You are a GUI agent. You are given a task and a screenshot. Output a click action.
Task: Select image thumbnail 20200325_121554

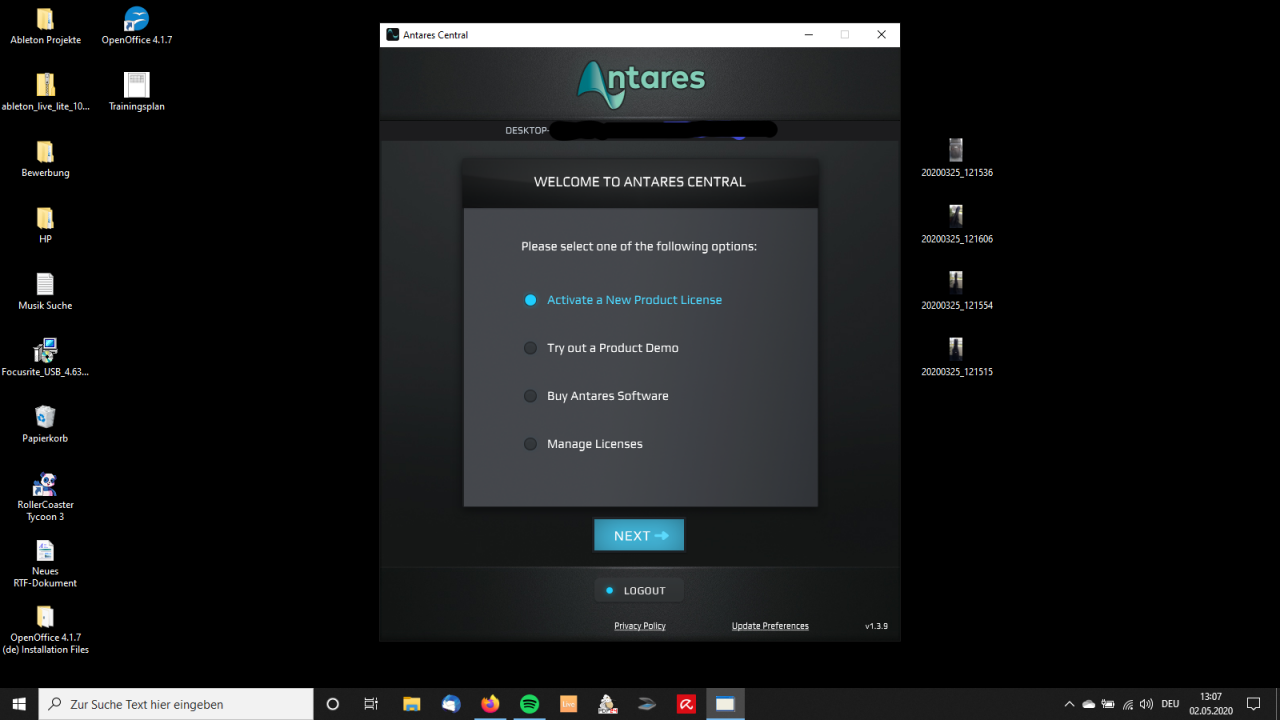tap(957, 291)
